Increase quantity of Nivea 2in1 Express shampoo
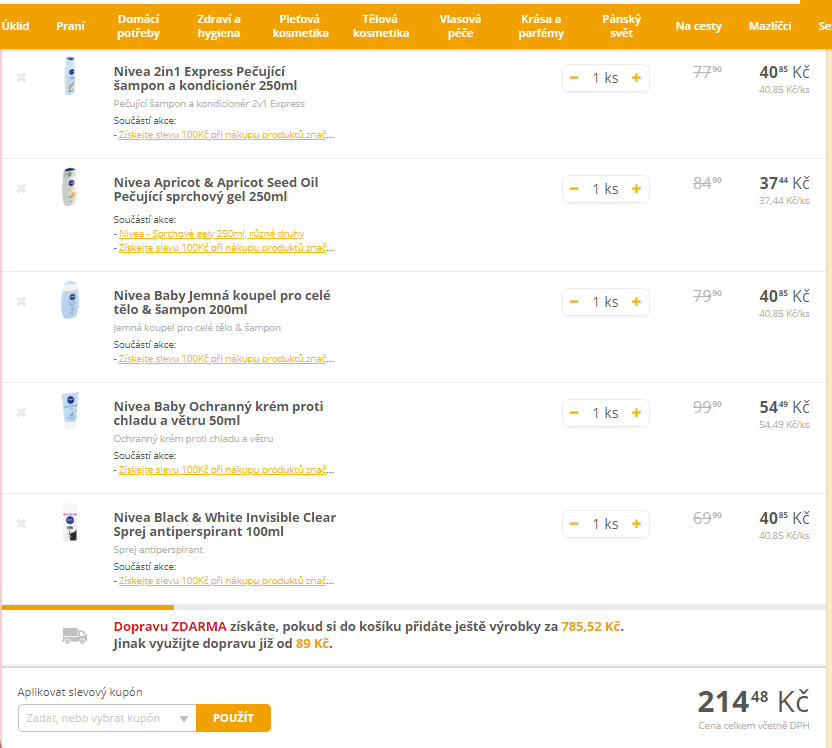The height and width of the screenshot is (748, 832). tap(636, 78)
